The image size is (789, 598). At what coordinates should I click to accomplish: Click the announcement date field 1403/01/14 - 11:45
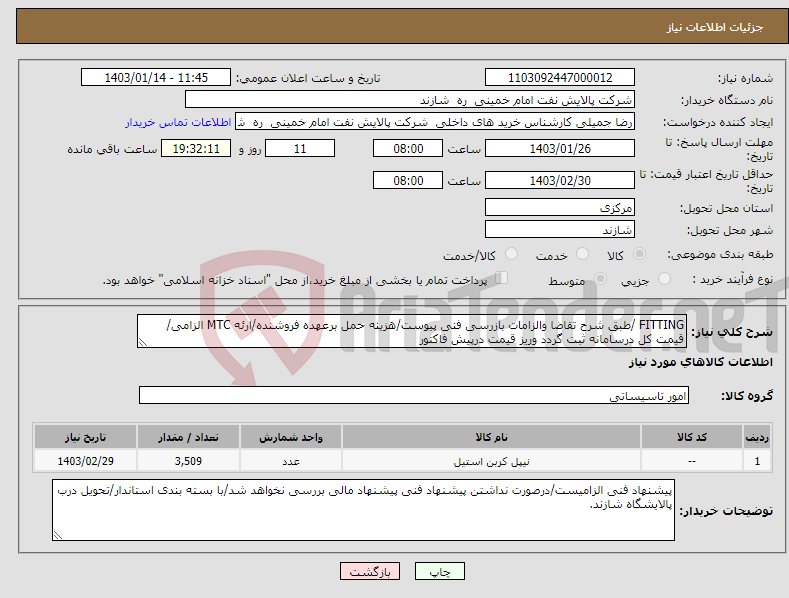156,78
